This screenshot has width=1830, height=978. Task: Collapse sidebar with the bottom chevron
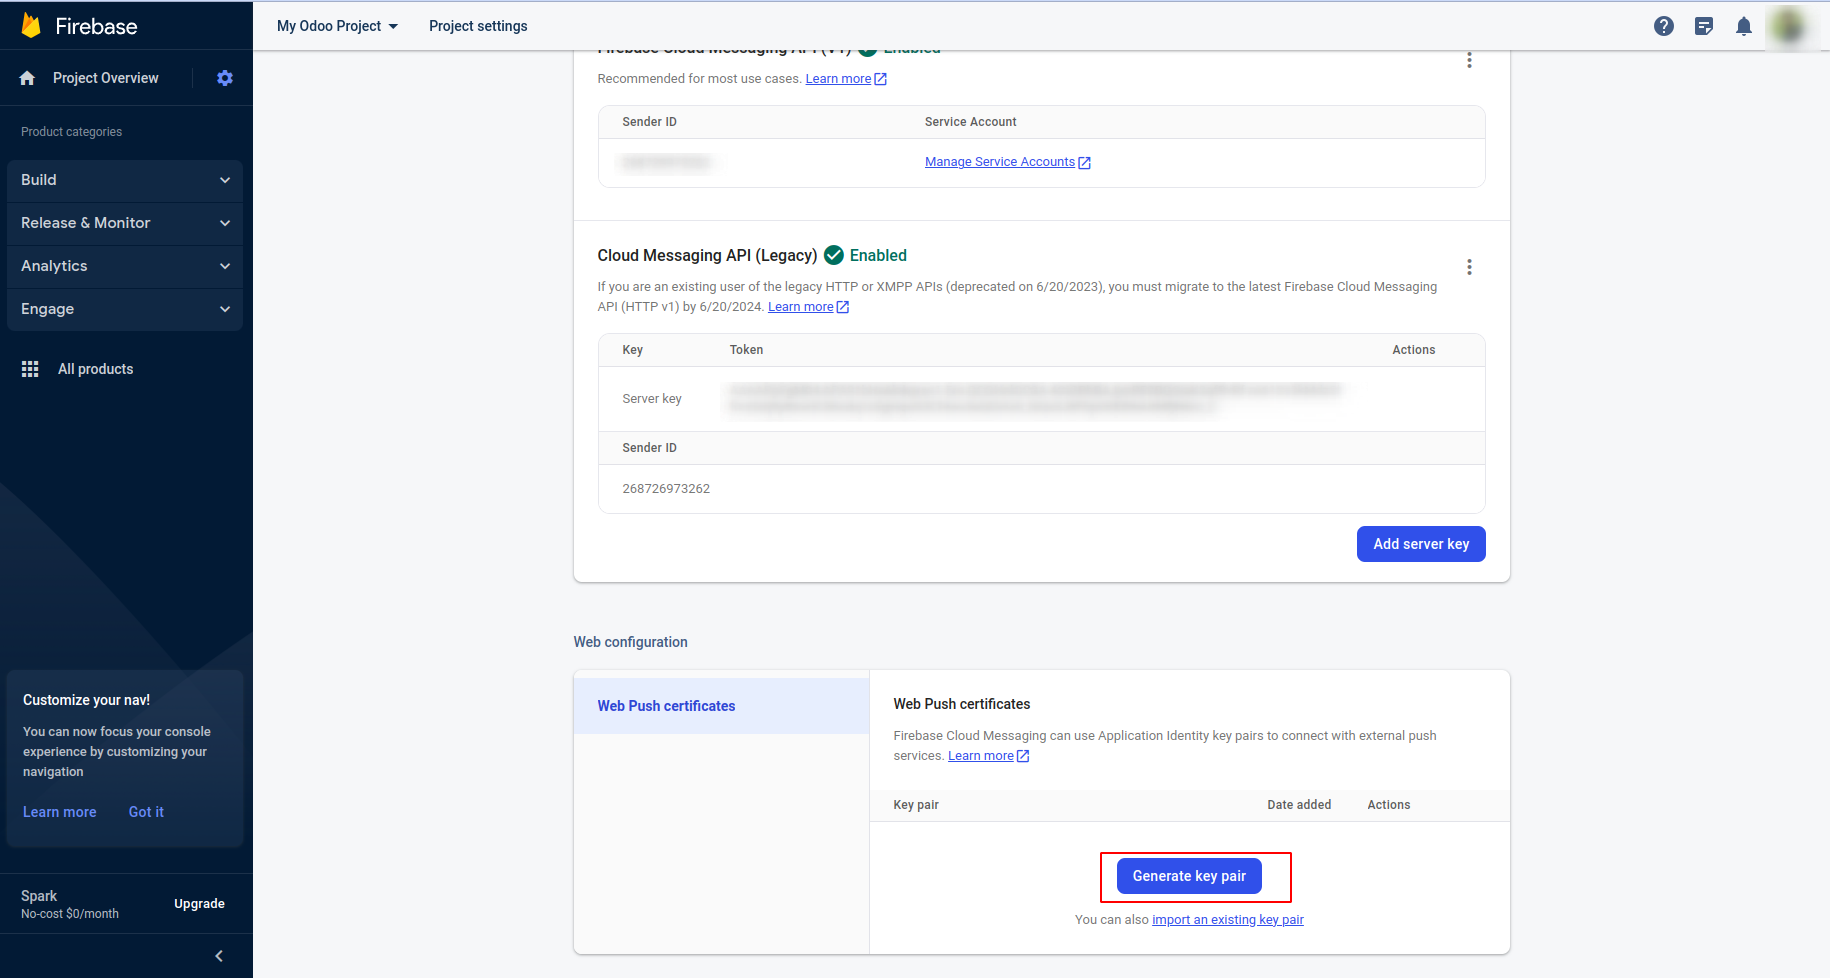pos(219,956)
